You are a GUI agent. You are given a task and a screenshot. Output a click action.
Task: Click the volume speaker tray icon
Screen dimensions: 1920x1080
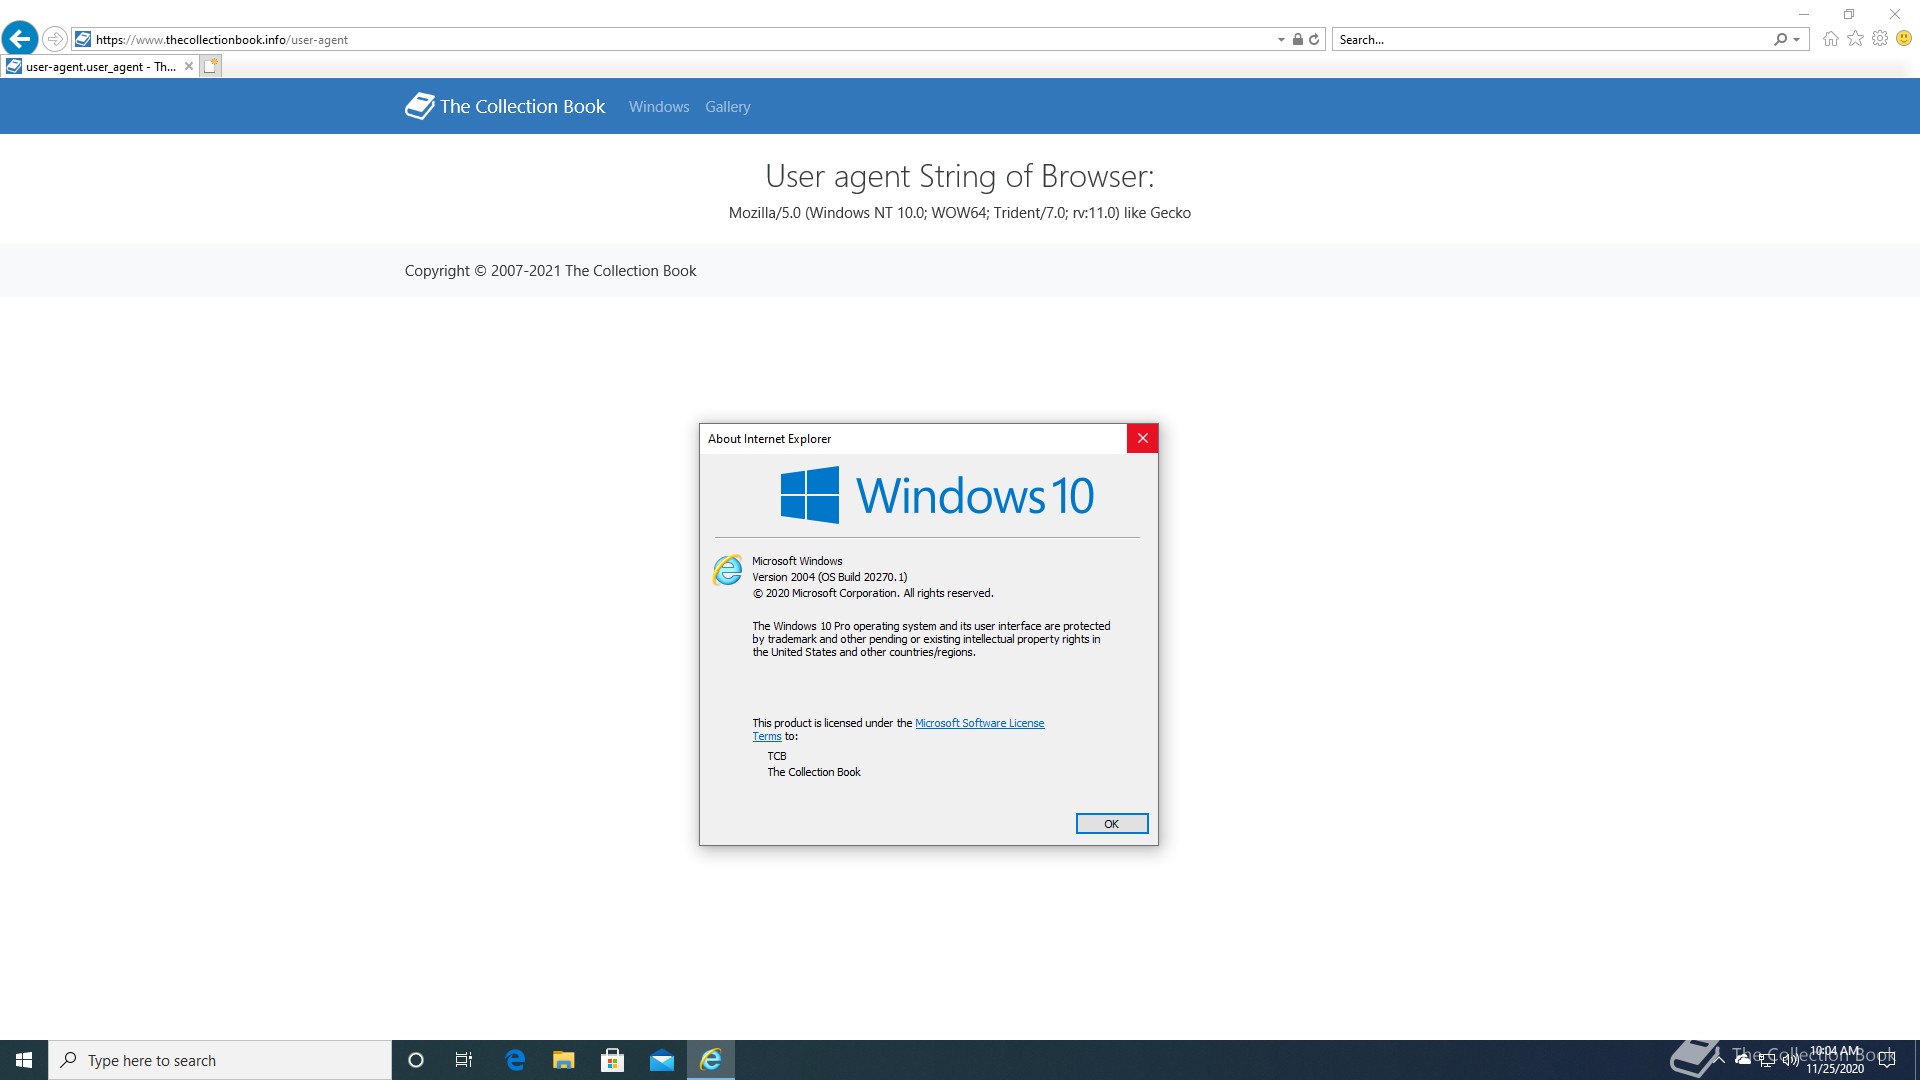(1790, 1059)
